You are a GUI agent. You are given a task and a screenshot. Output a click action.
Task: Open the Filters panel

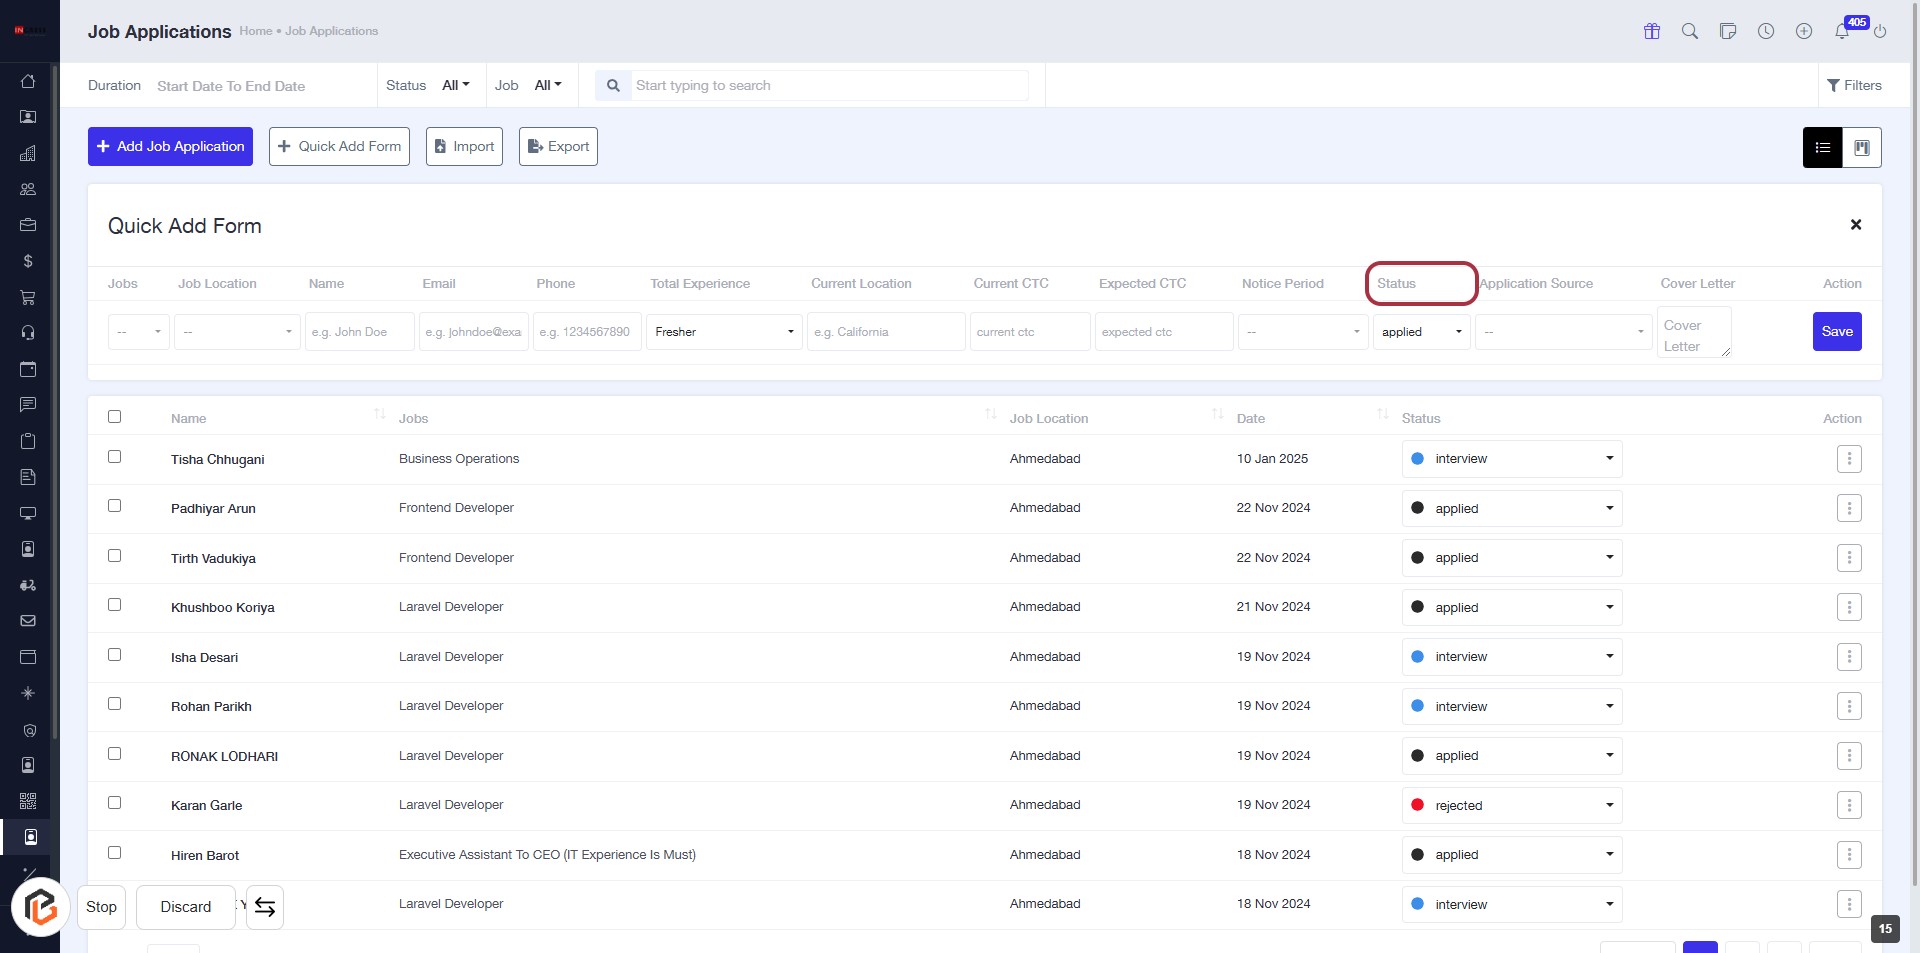click(x=1854, y=86)
